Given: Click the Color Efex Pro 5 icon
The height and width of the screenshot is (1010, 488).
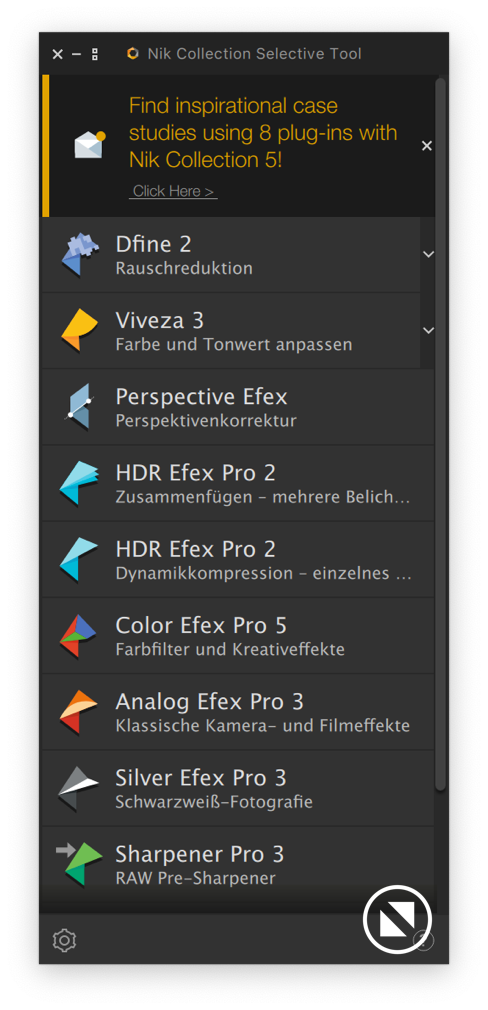Looking at the screenshot, I should coord(79,636).
